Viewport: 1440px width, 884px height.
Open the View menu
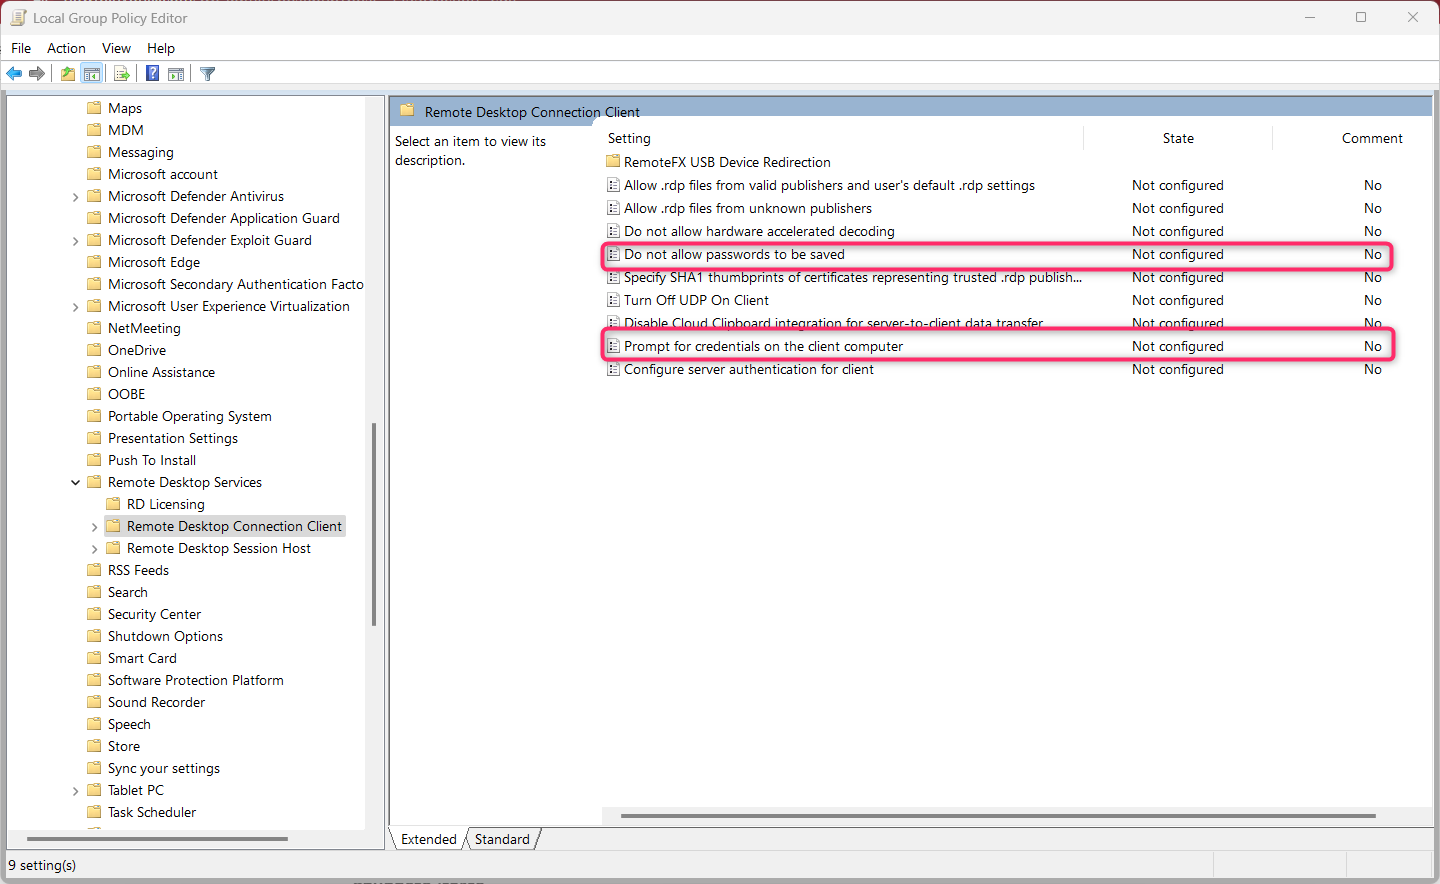(x=116, y=48)
